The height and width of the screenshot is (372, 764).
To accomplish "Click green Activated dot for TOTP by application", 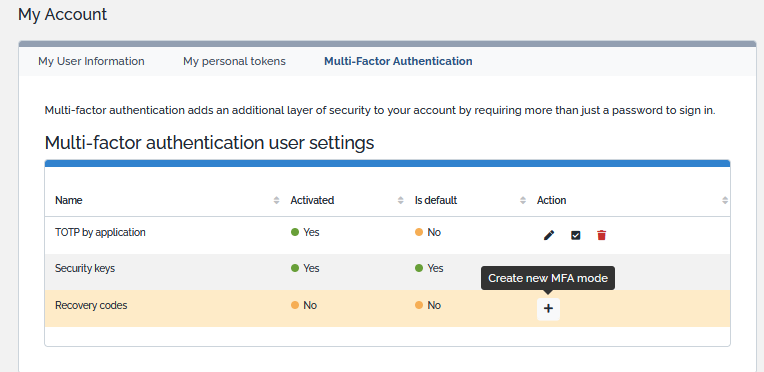I will [295, 233].
